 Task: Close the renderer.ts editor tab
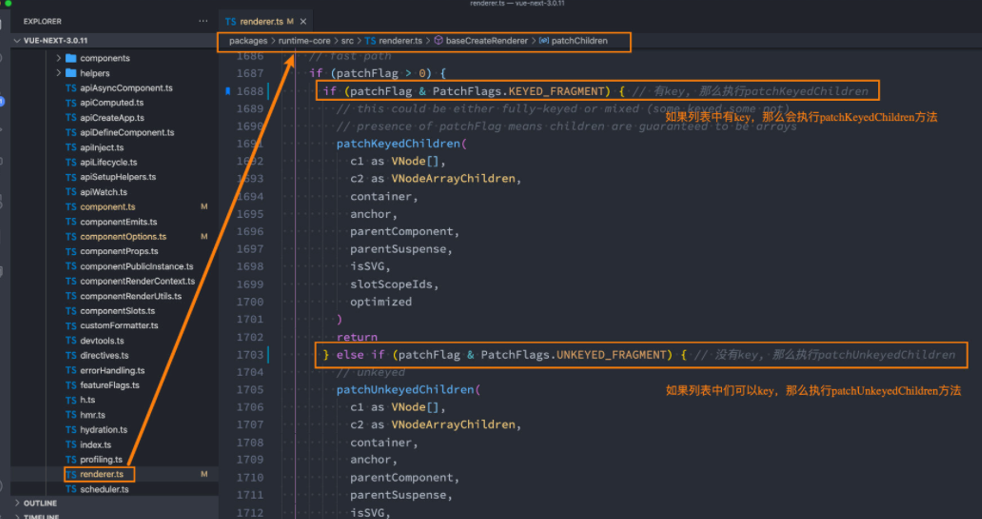click(303, 22)
